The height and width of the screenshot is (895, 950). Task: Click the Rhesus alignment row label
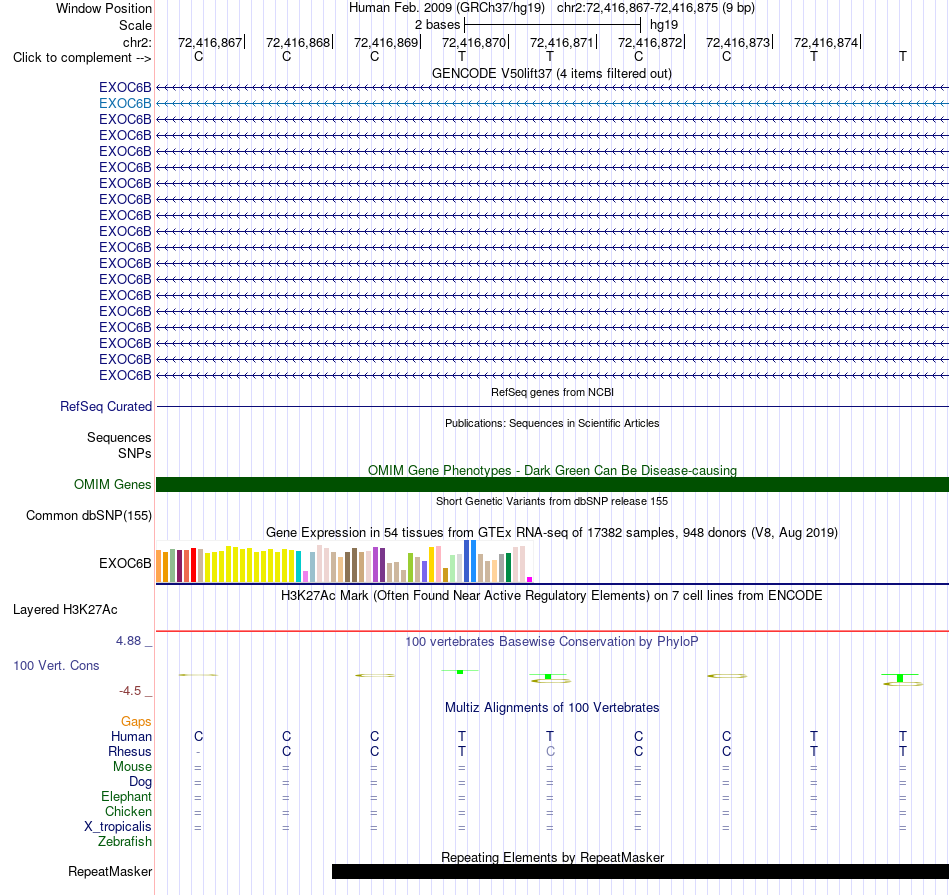pyautogui.click(x=130, y=751)
